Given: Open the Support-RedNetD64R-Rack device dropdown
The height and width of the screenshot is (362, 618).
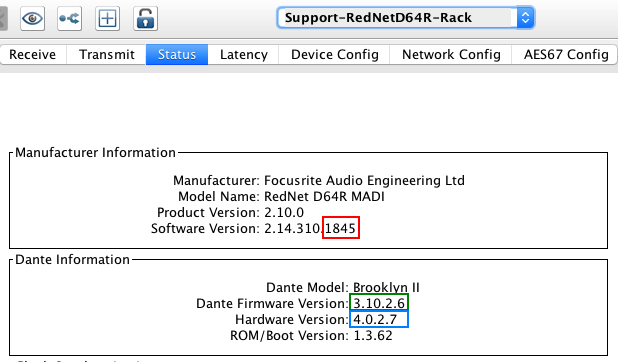Looking at the screenshot, I should tap(406, 18).
